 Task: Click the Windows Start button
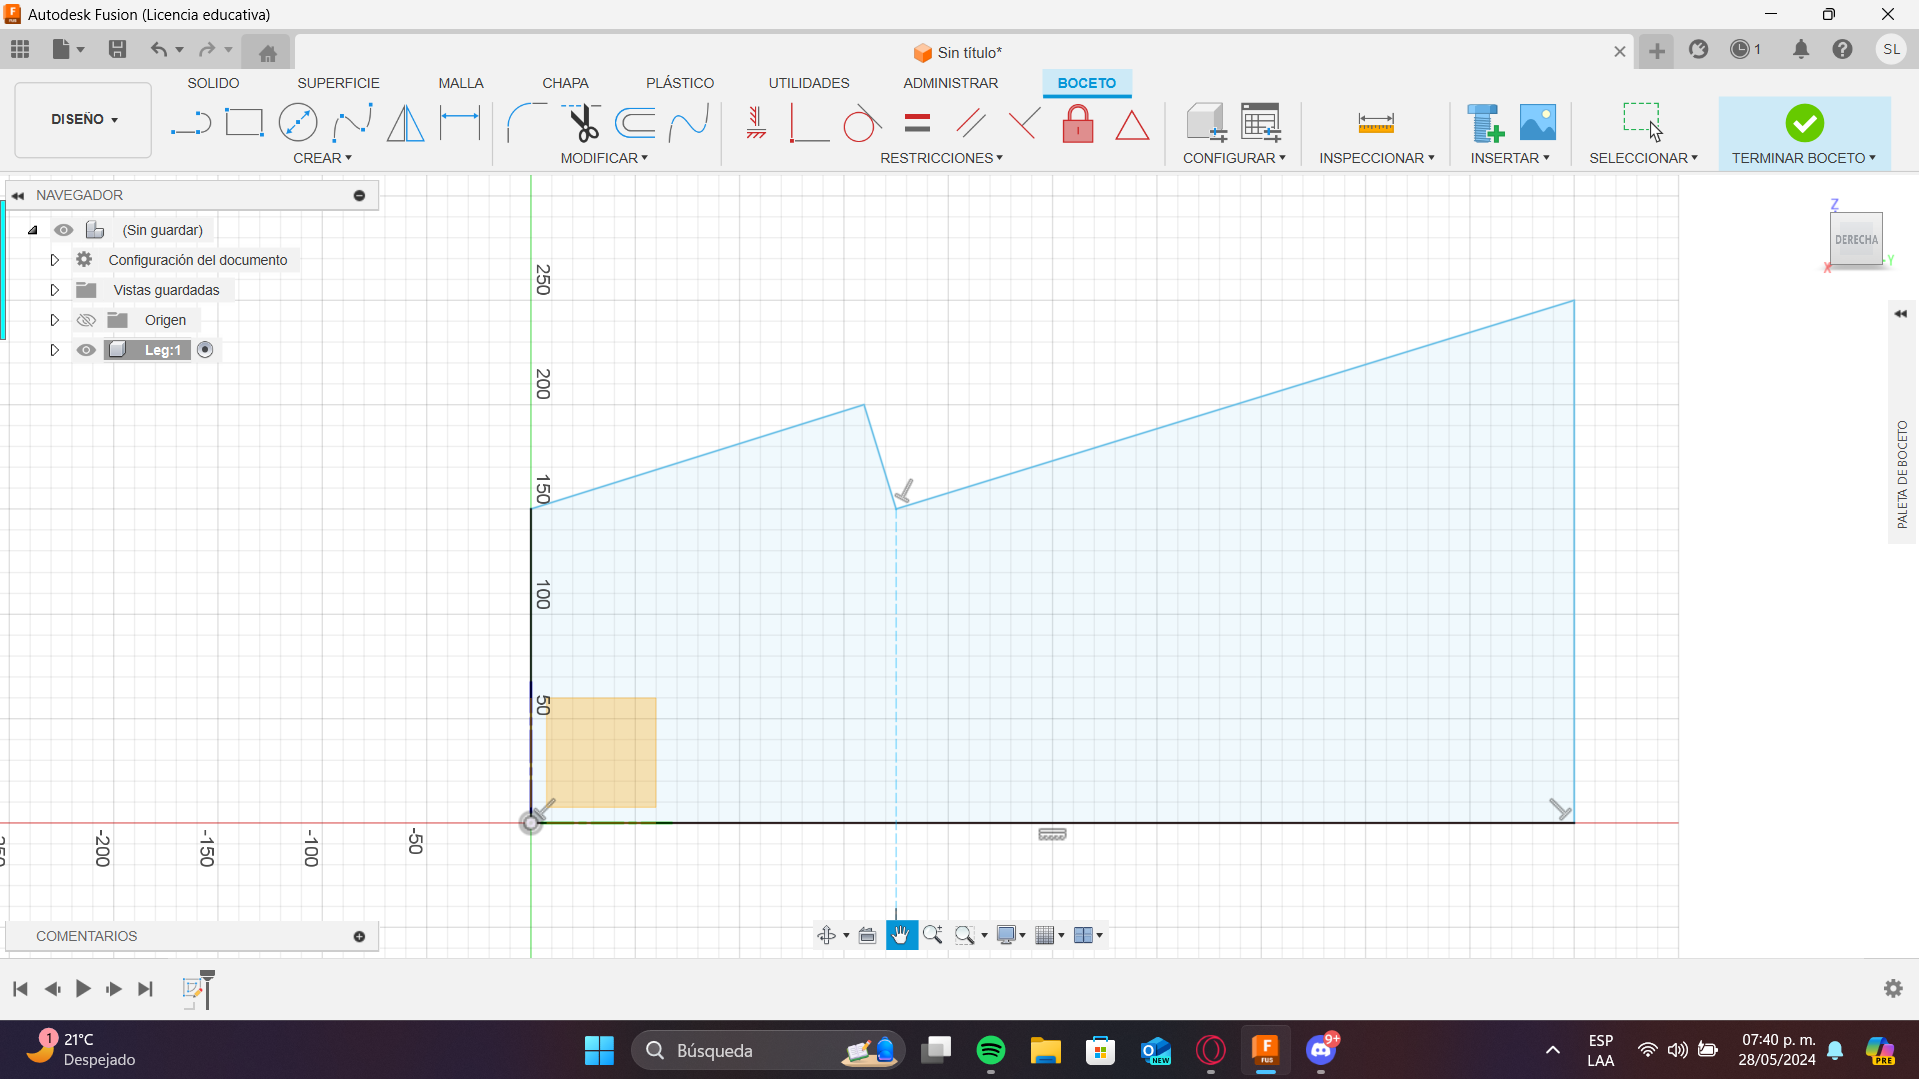point(599,1050)
